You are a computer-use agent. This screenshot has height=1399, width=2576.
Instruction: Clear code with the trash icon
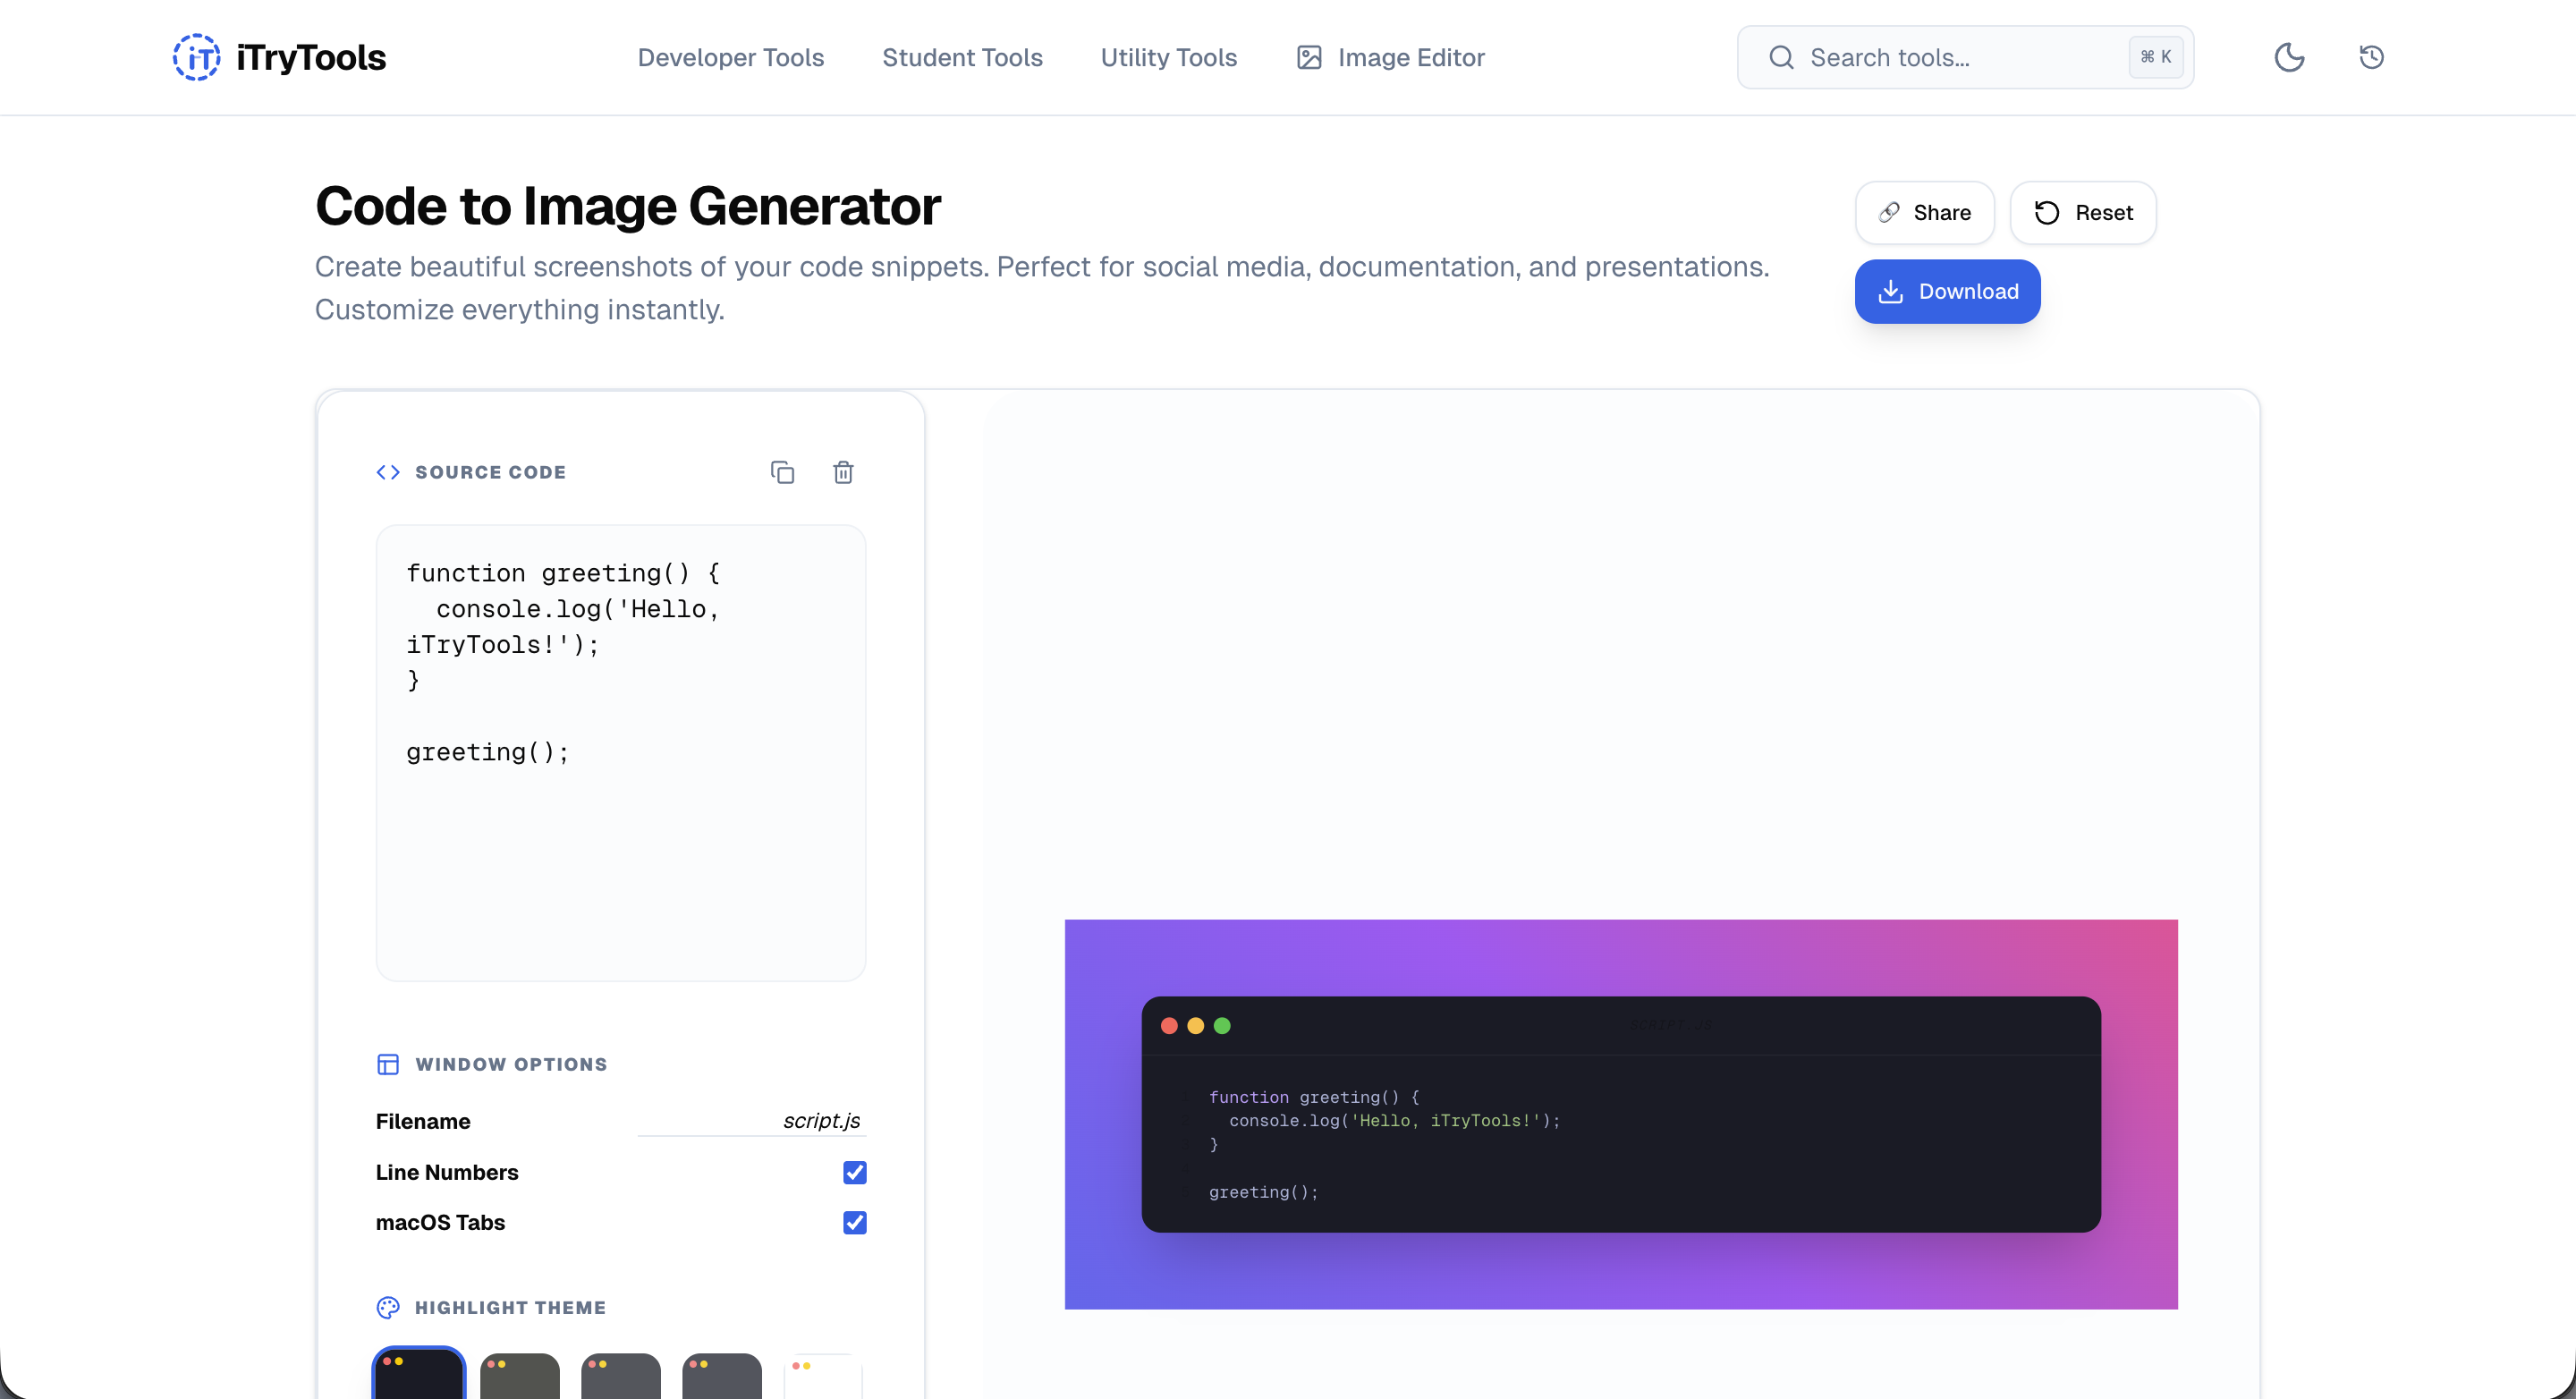tap(843, 471)
